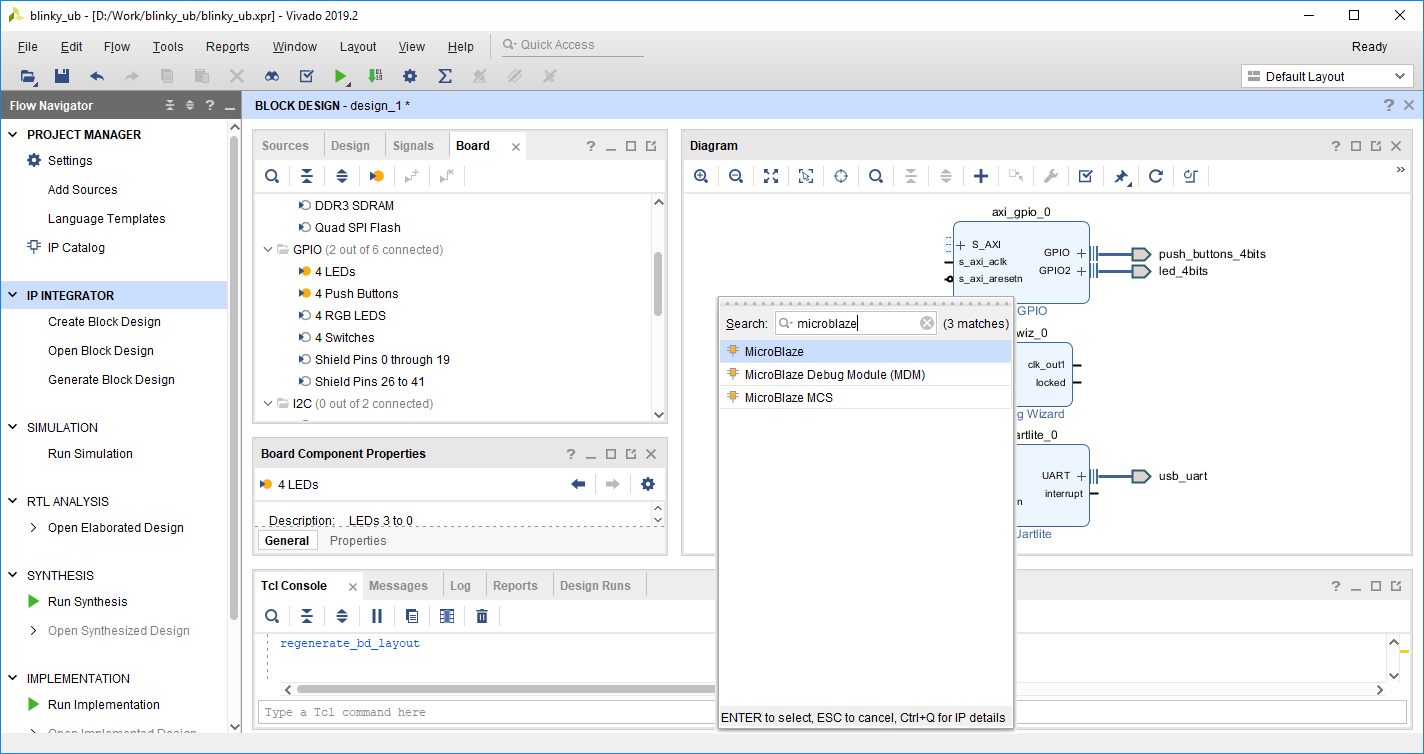This screenshot has height=754, width=1424.
Task: Click Generate Block Design
Action: (x=111, y=380)
